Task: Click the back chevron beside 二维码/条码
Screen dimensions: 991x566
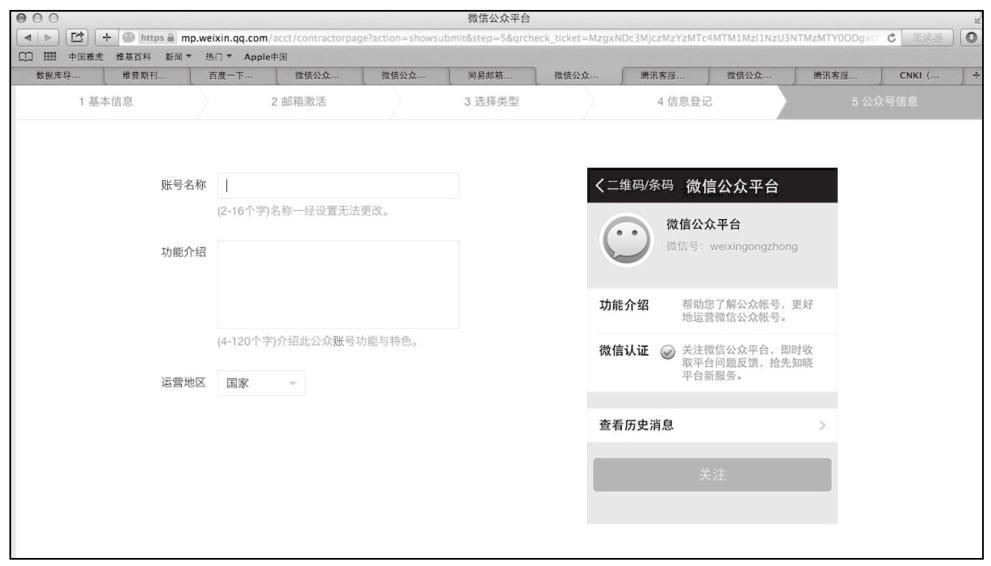Action: coord(599,186)
